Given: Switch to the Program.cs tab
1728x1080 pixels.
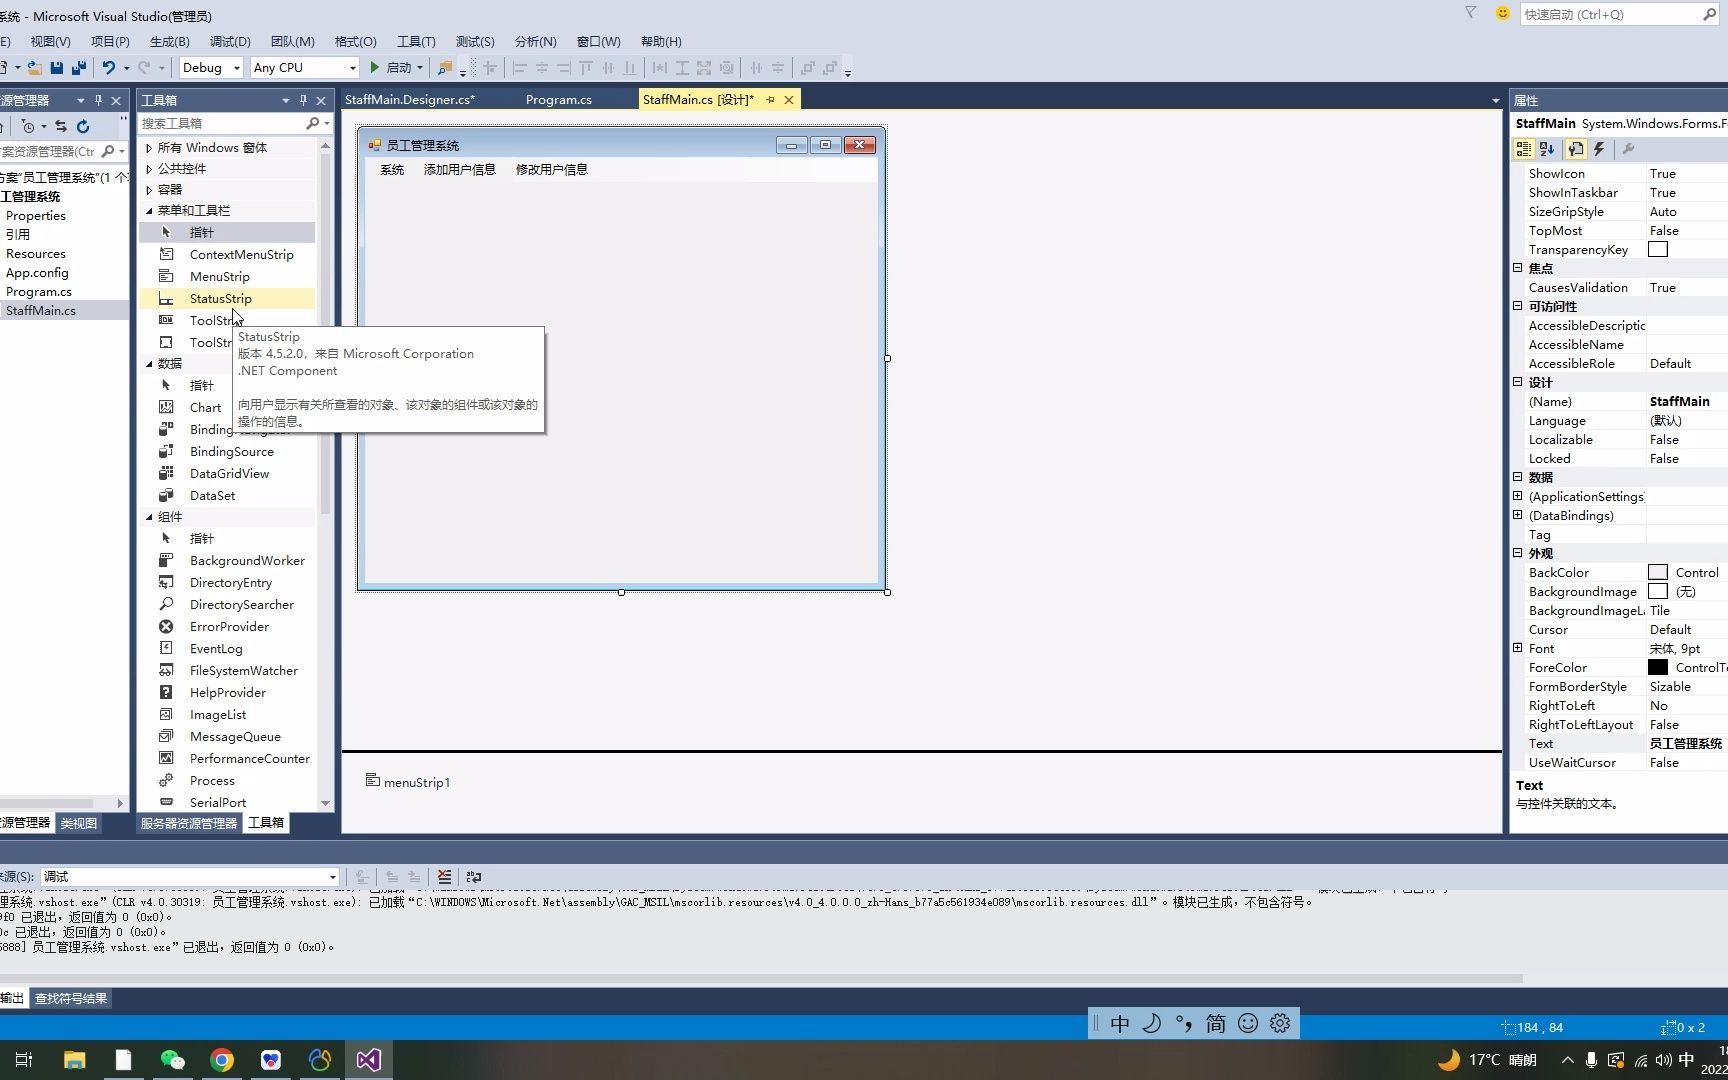Looking at the screenshot, I should click(x=559, y=100).
